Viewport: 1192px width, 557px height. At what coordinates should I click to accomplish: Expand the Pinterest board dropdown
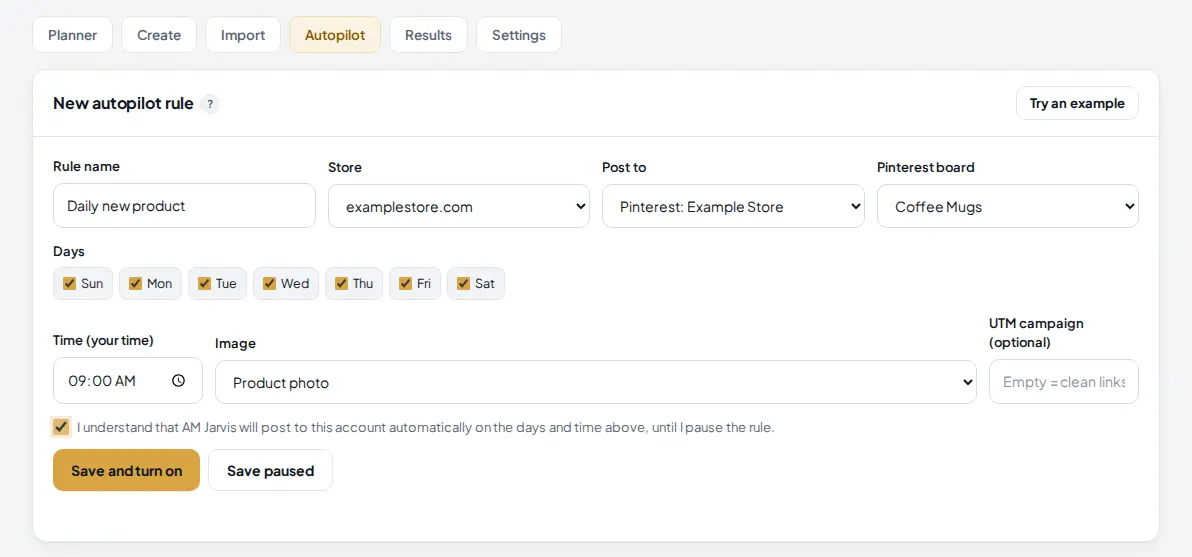coord(1008,206)
